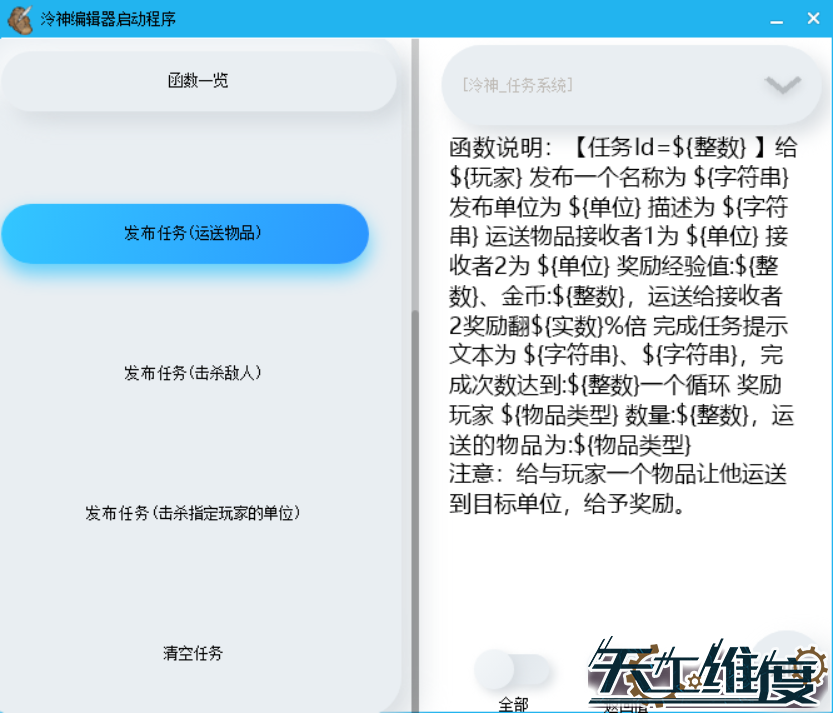Viewport: 833px width, 713px height.
Task: Open the 函数一览 function list
Action: tap(198, 81)
